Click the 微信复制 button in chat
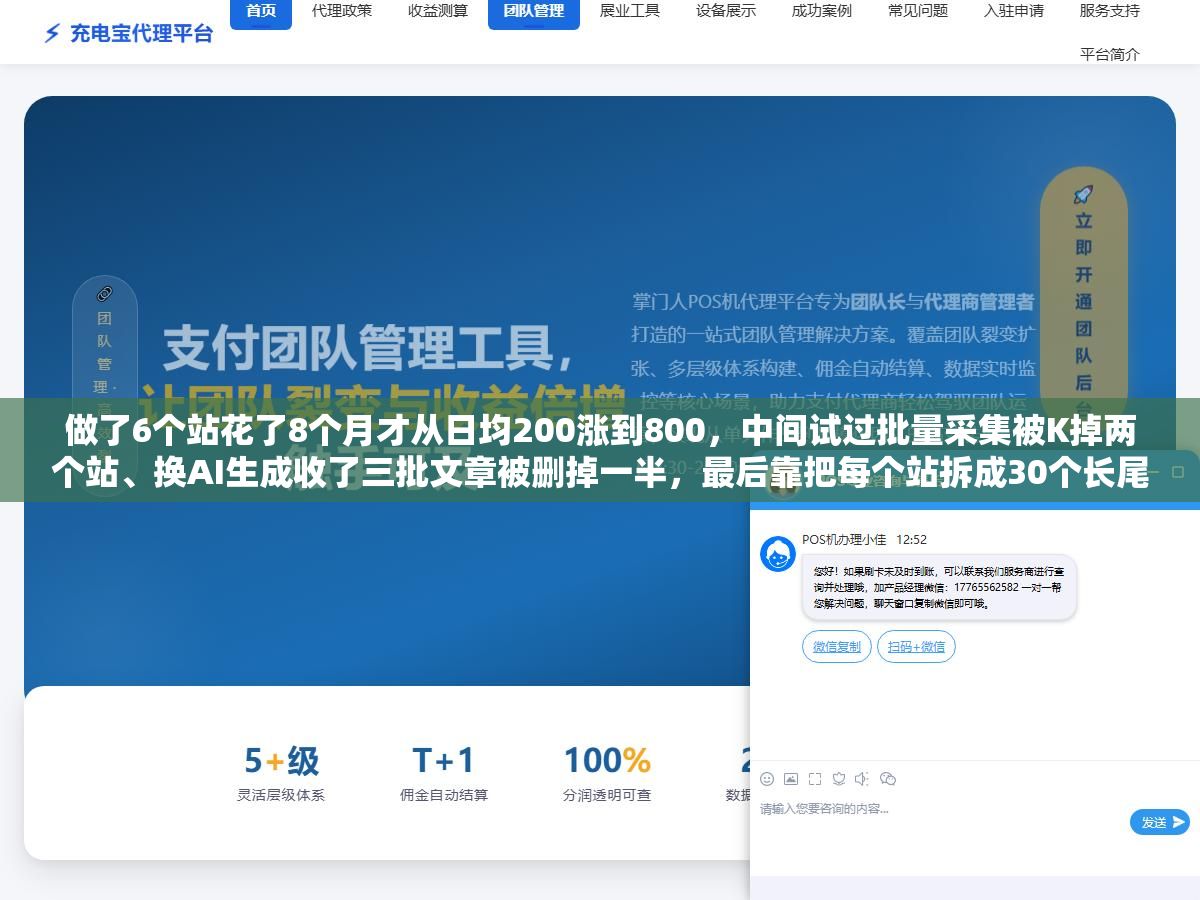 pyautogui.click(x=837, y=647)
